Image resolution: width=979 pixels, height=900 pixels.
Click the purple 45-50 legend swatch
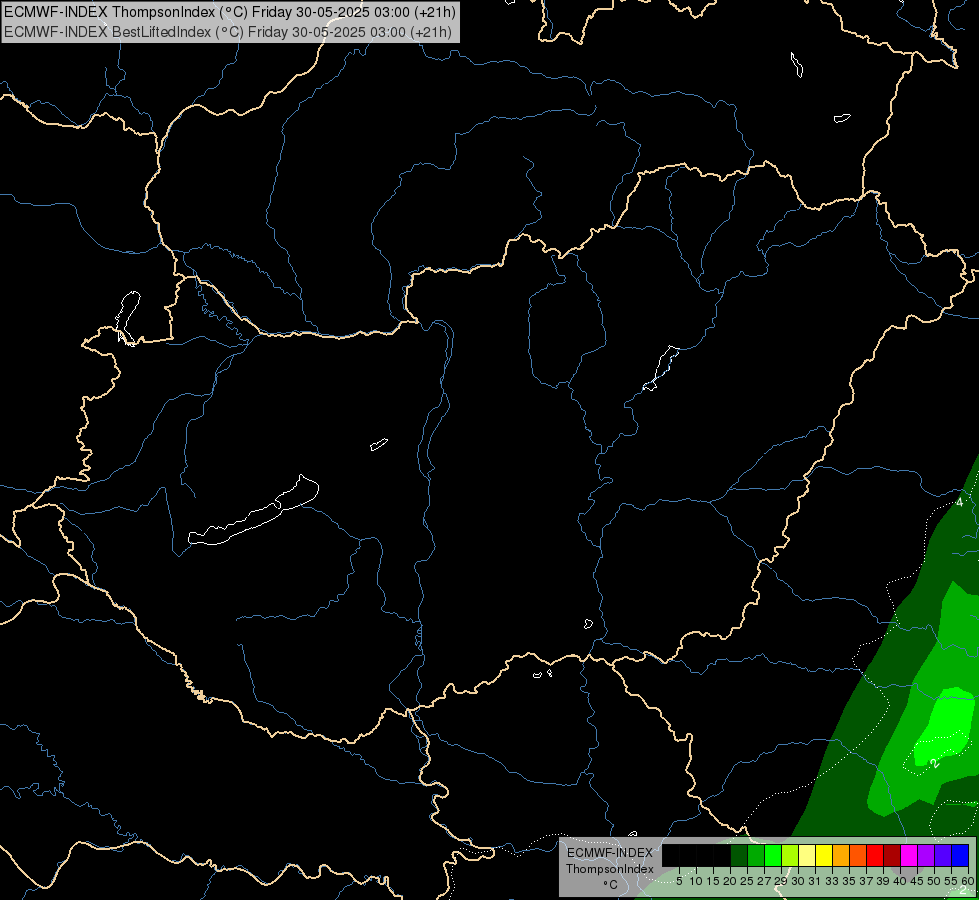pos(926,855)
